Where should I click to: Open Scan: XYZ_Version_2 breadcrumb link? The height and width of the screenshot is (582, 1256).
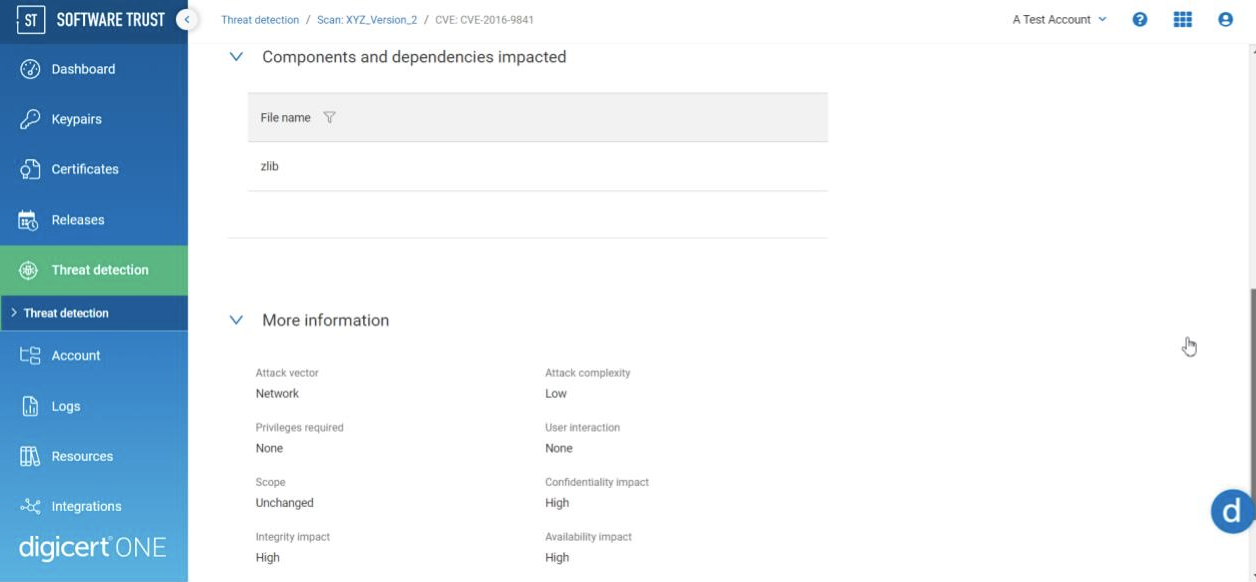tap(367, 20)
